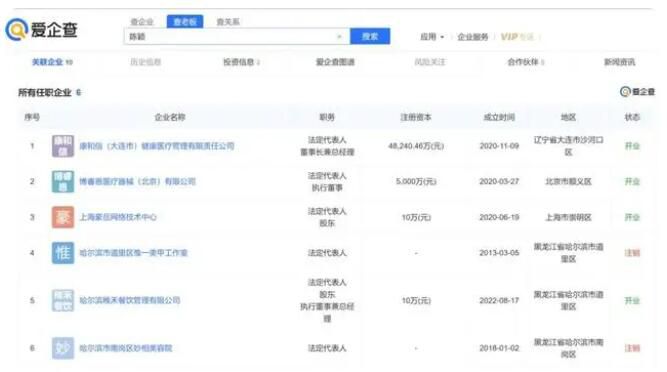
Task: Click the 注册资本 column header
Action: tap(416, 117)
